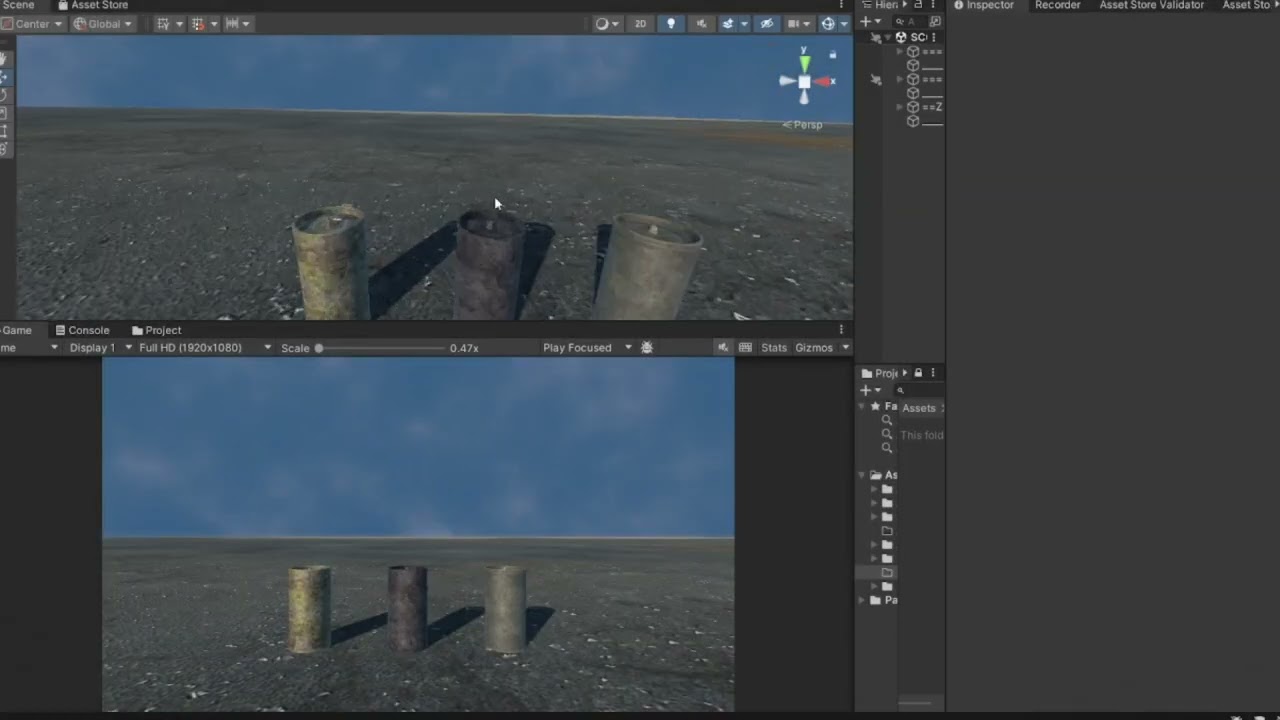Toggle hidden objects visibility eye
Image resolution: width=1280 pixels, height=720 pixels.
[766, 24]
